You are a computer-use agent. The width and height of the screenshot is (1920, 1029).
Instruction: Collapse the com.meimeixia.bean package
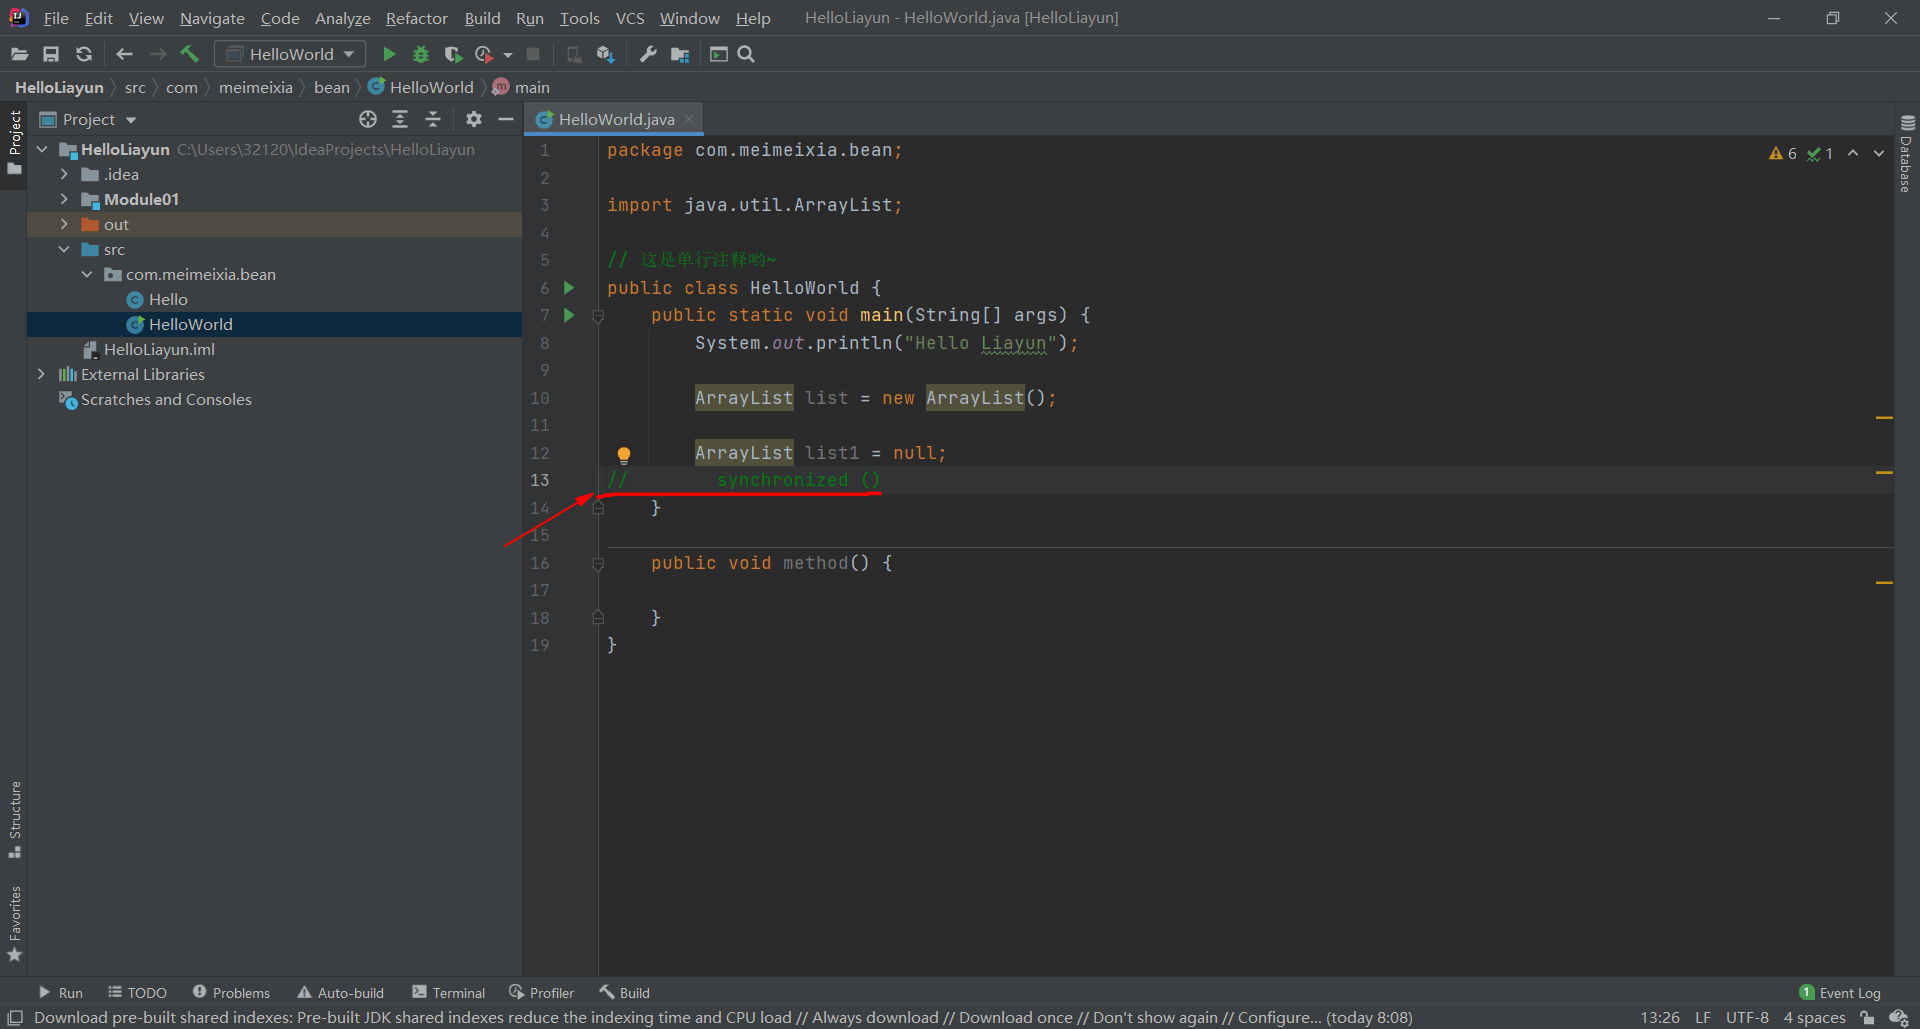pos(87,274)
